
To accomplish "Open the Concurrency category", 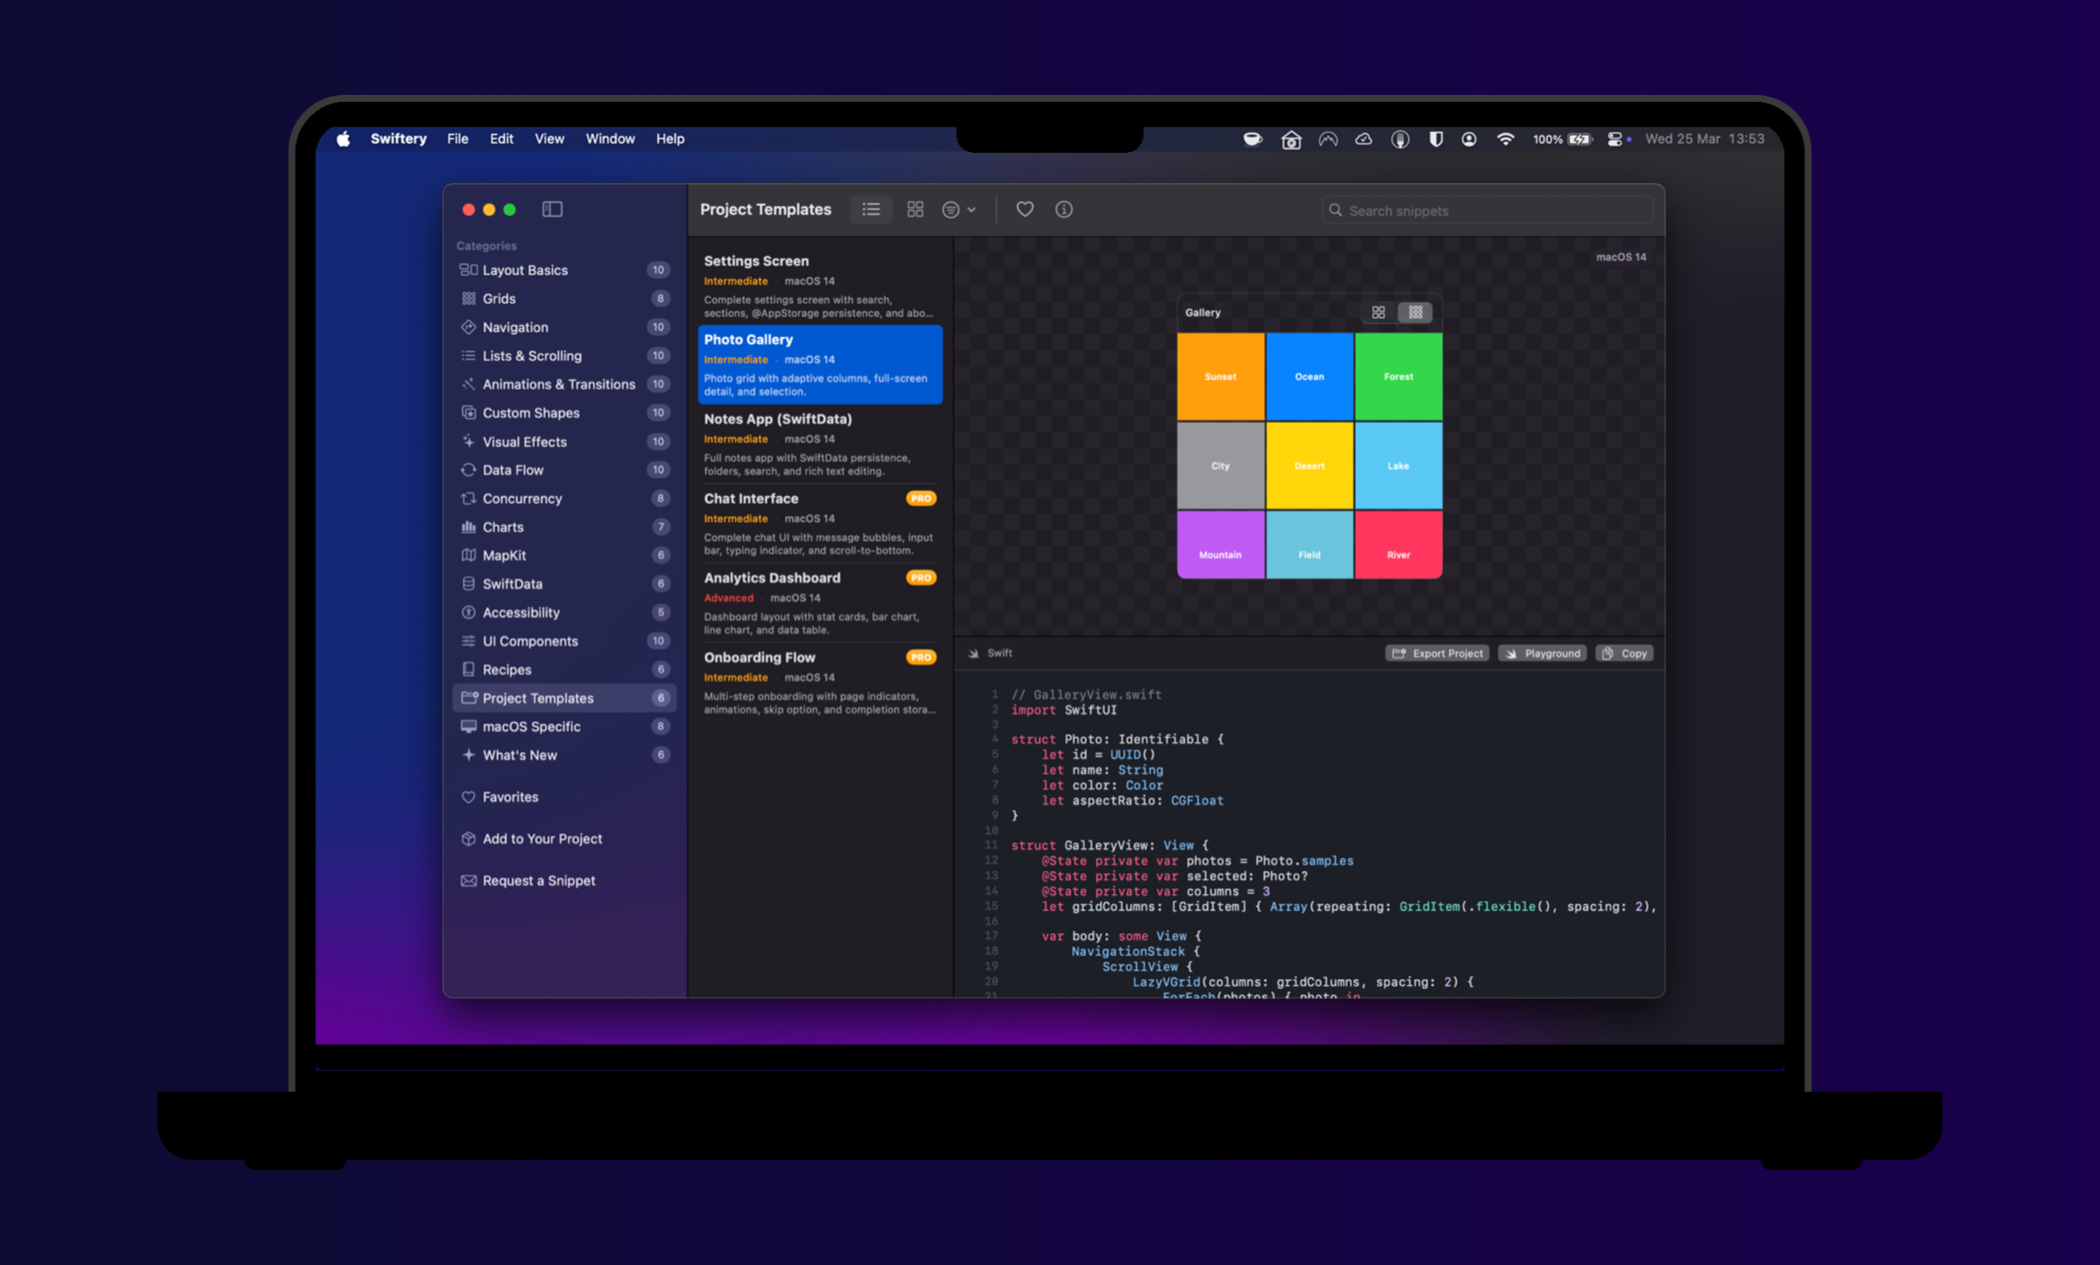I will tap(564, 498).
